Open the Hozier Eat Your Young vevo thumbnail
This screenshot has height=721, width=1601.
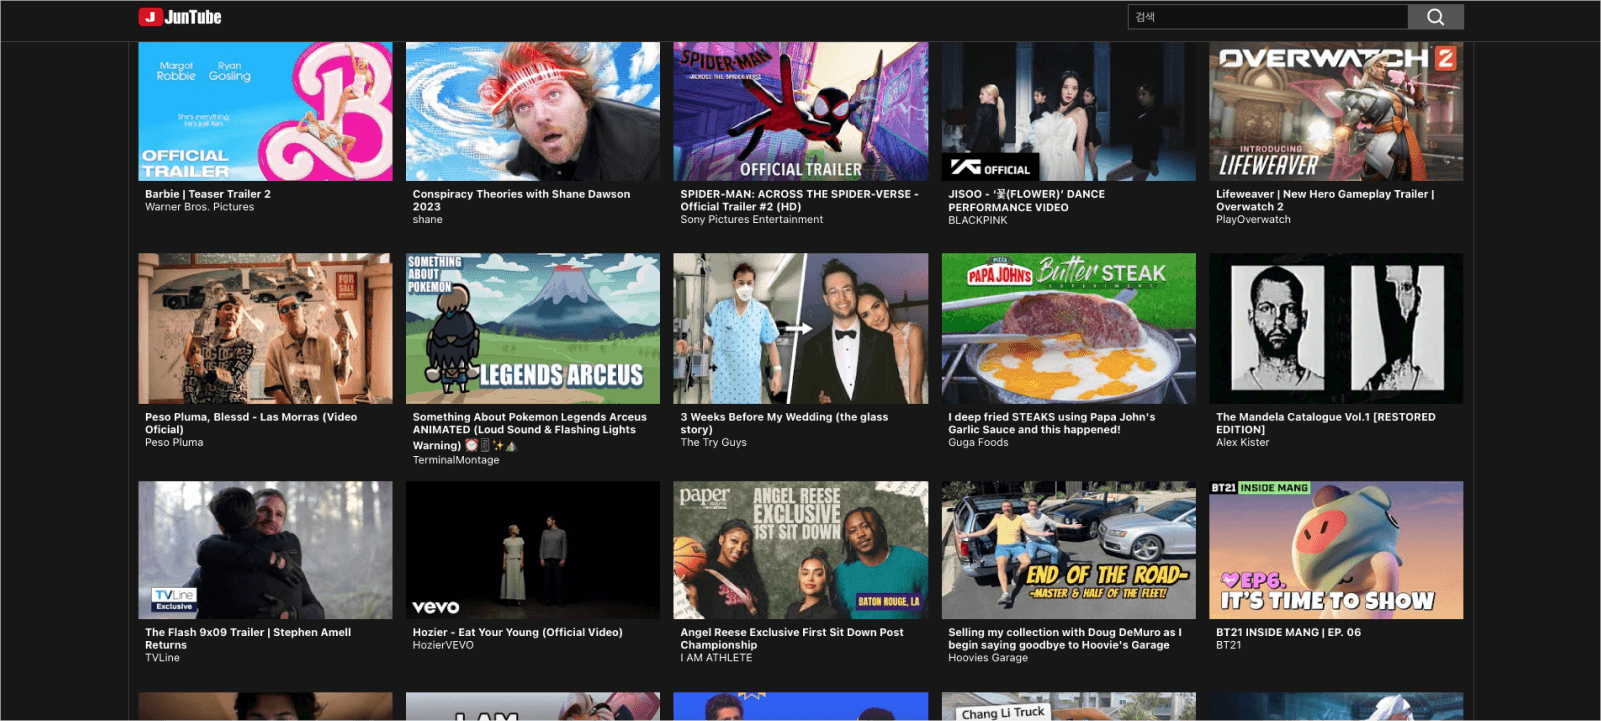(533, 550)
